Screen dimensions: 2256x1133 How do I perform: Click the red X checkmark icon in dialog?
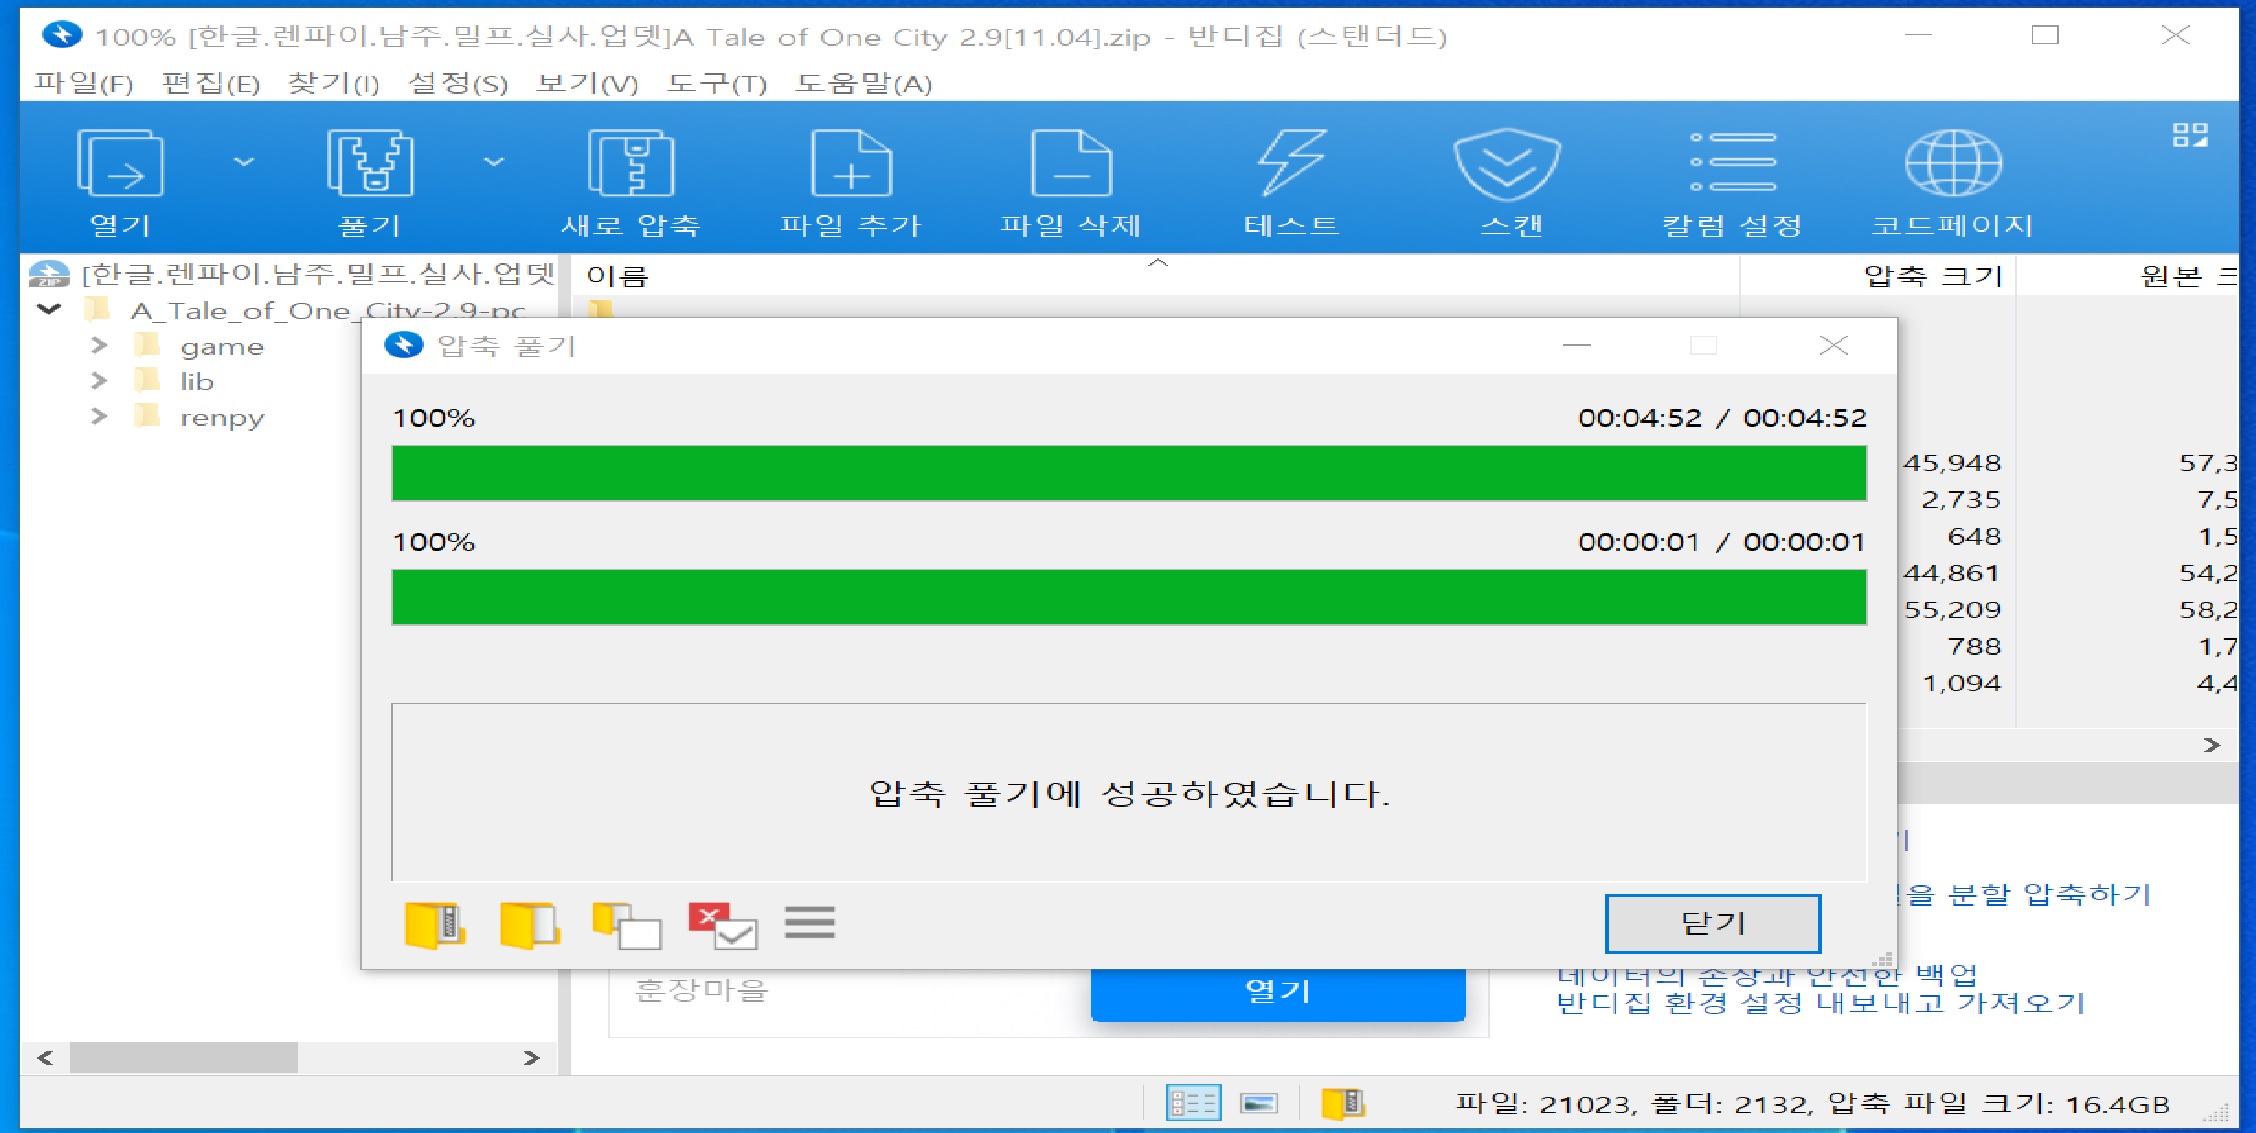(x=722, y=925)
